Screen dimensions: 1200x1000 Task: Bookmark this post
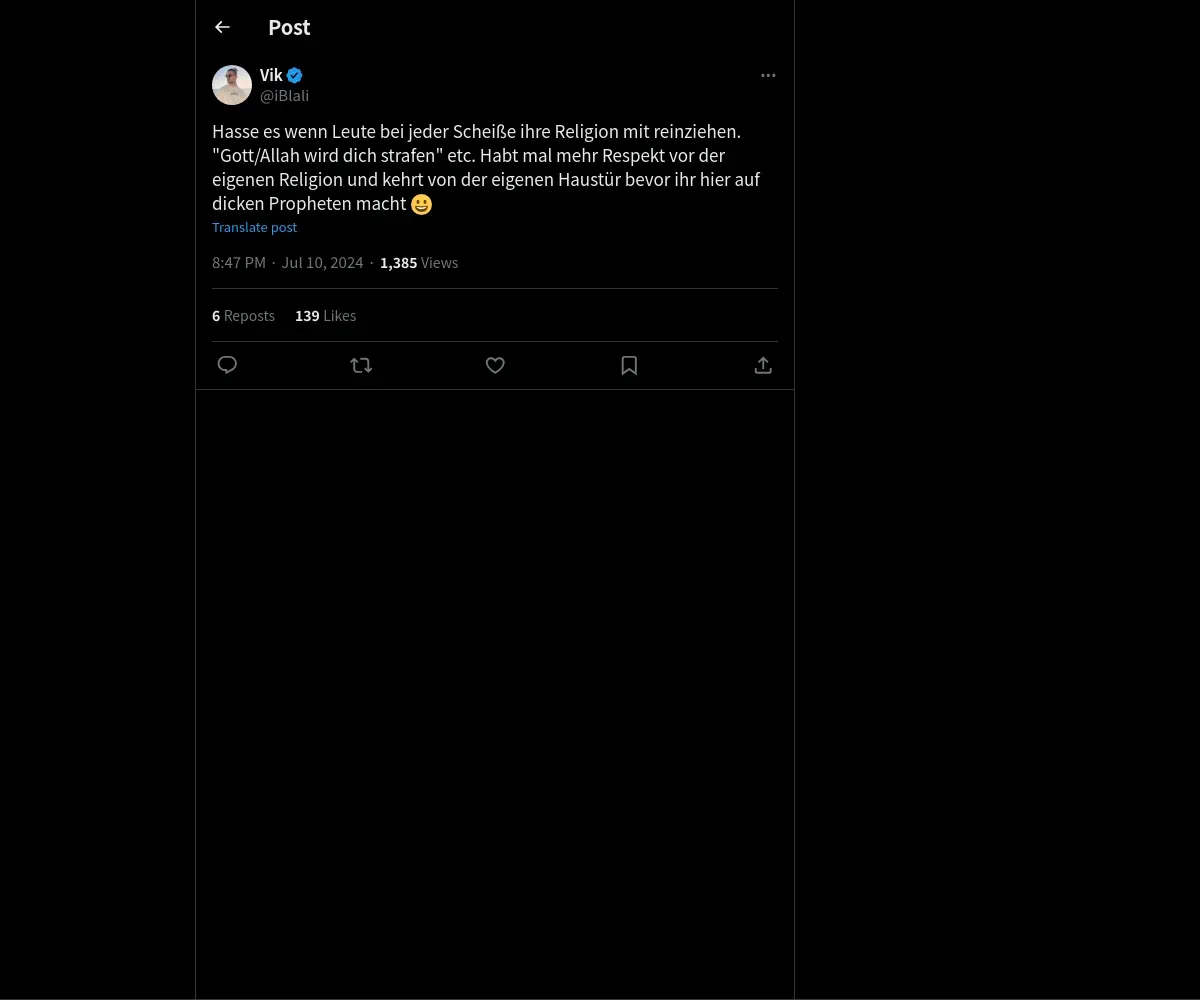coord(629,365)
